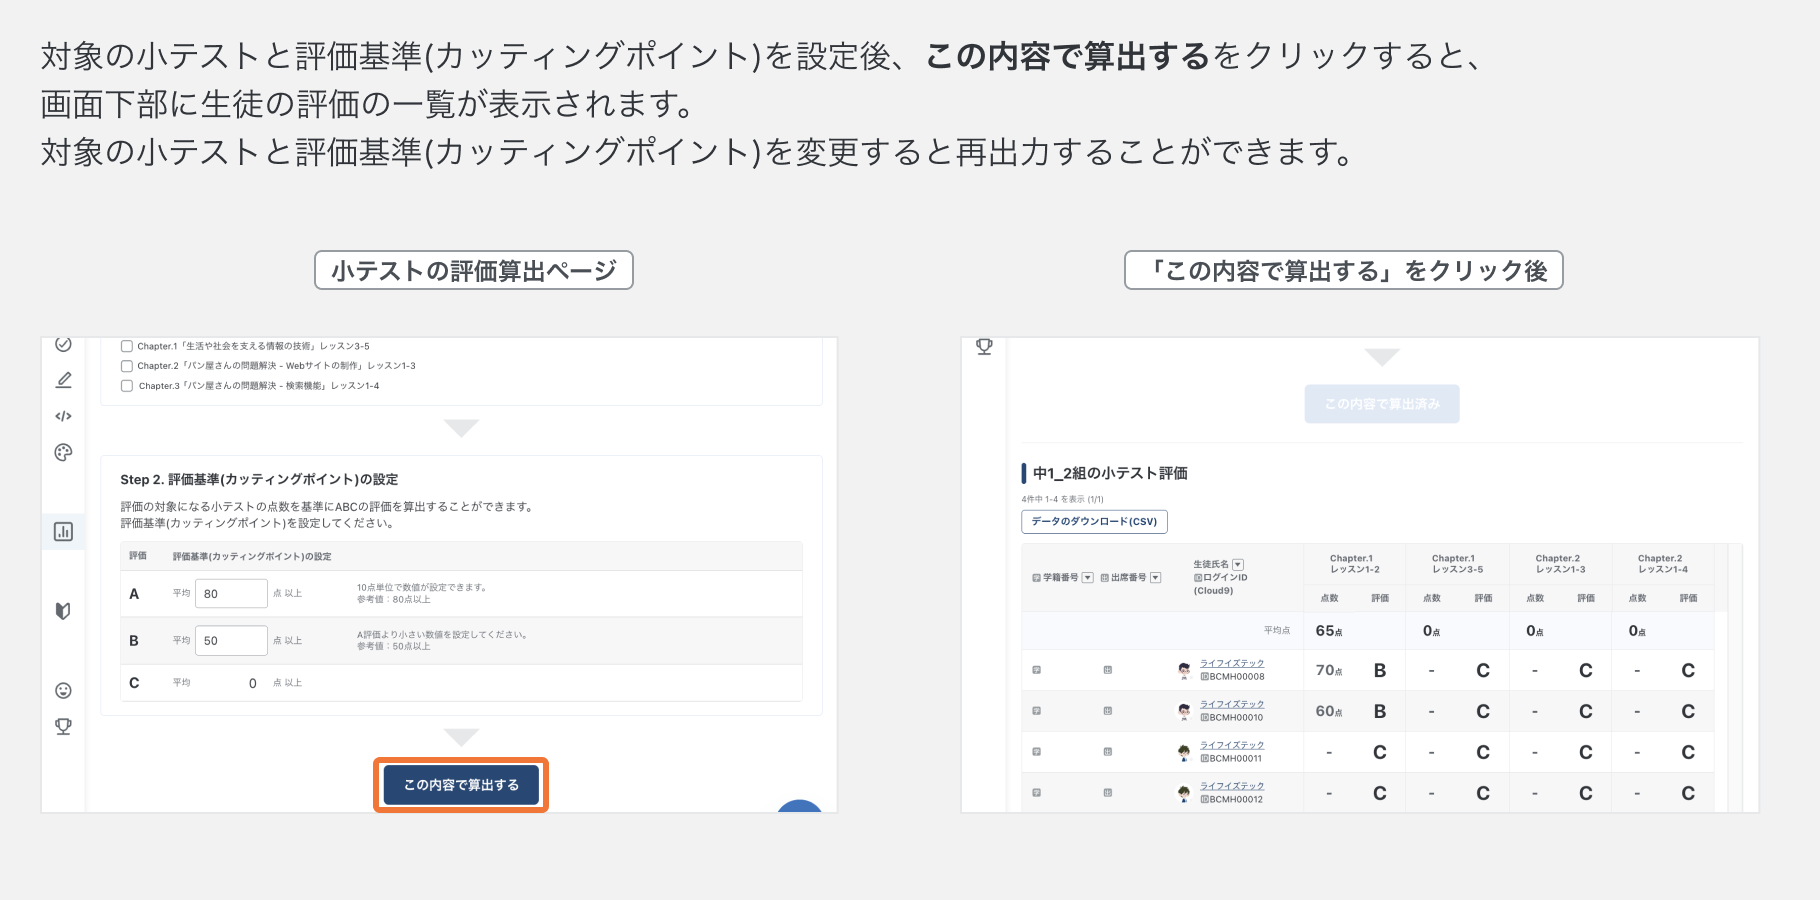Select the code </> icon in the sidebar
Viewport: 1820px width, 900px height.
(64, 416)
